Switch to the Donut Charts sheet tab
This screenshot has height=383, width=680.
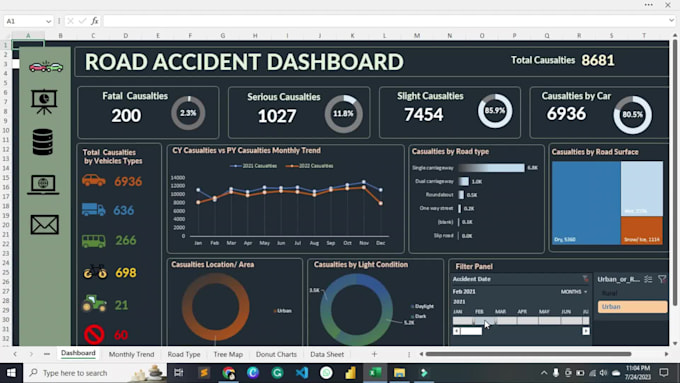coord(276,354)
